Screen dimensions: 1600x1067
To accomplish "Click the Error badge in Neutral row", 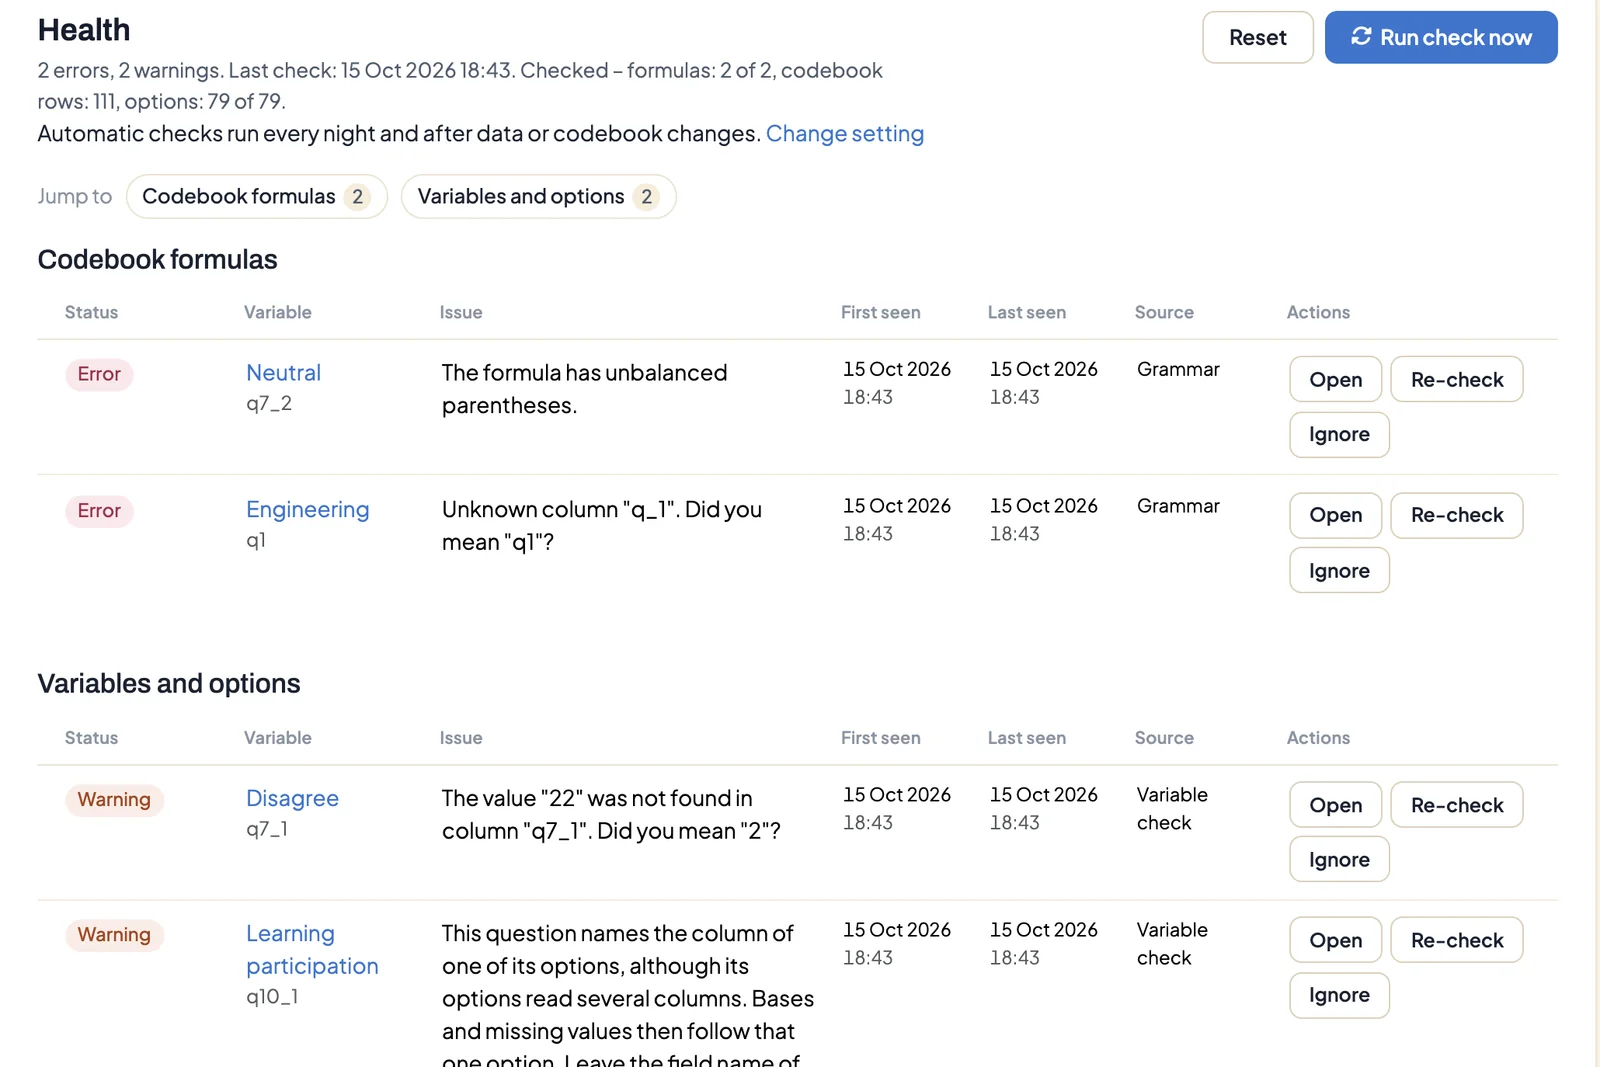I will (x=99, y=374).
